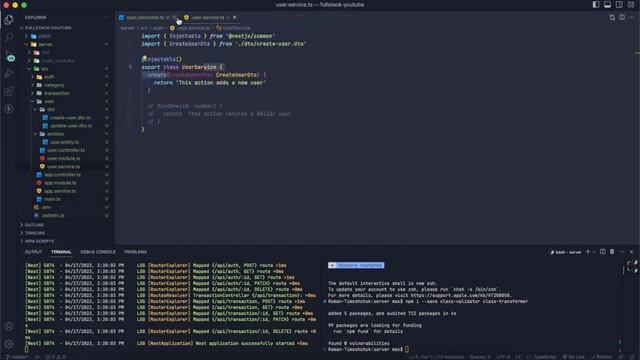The width and height of the screenshot is (640, 360).
Task: Click the History restored badge in terminal
Action: tap(356, 265)
